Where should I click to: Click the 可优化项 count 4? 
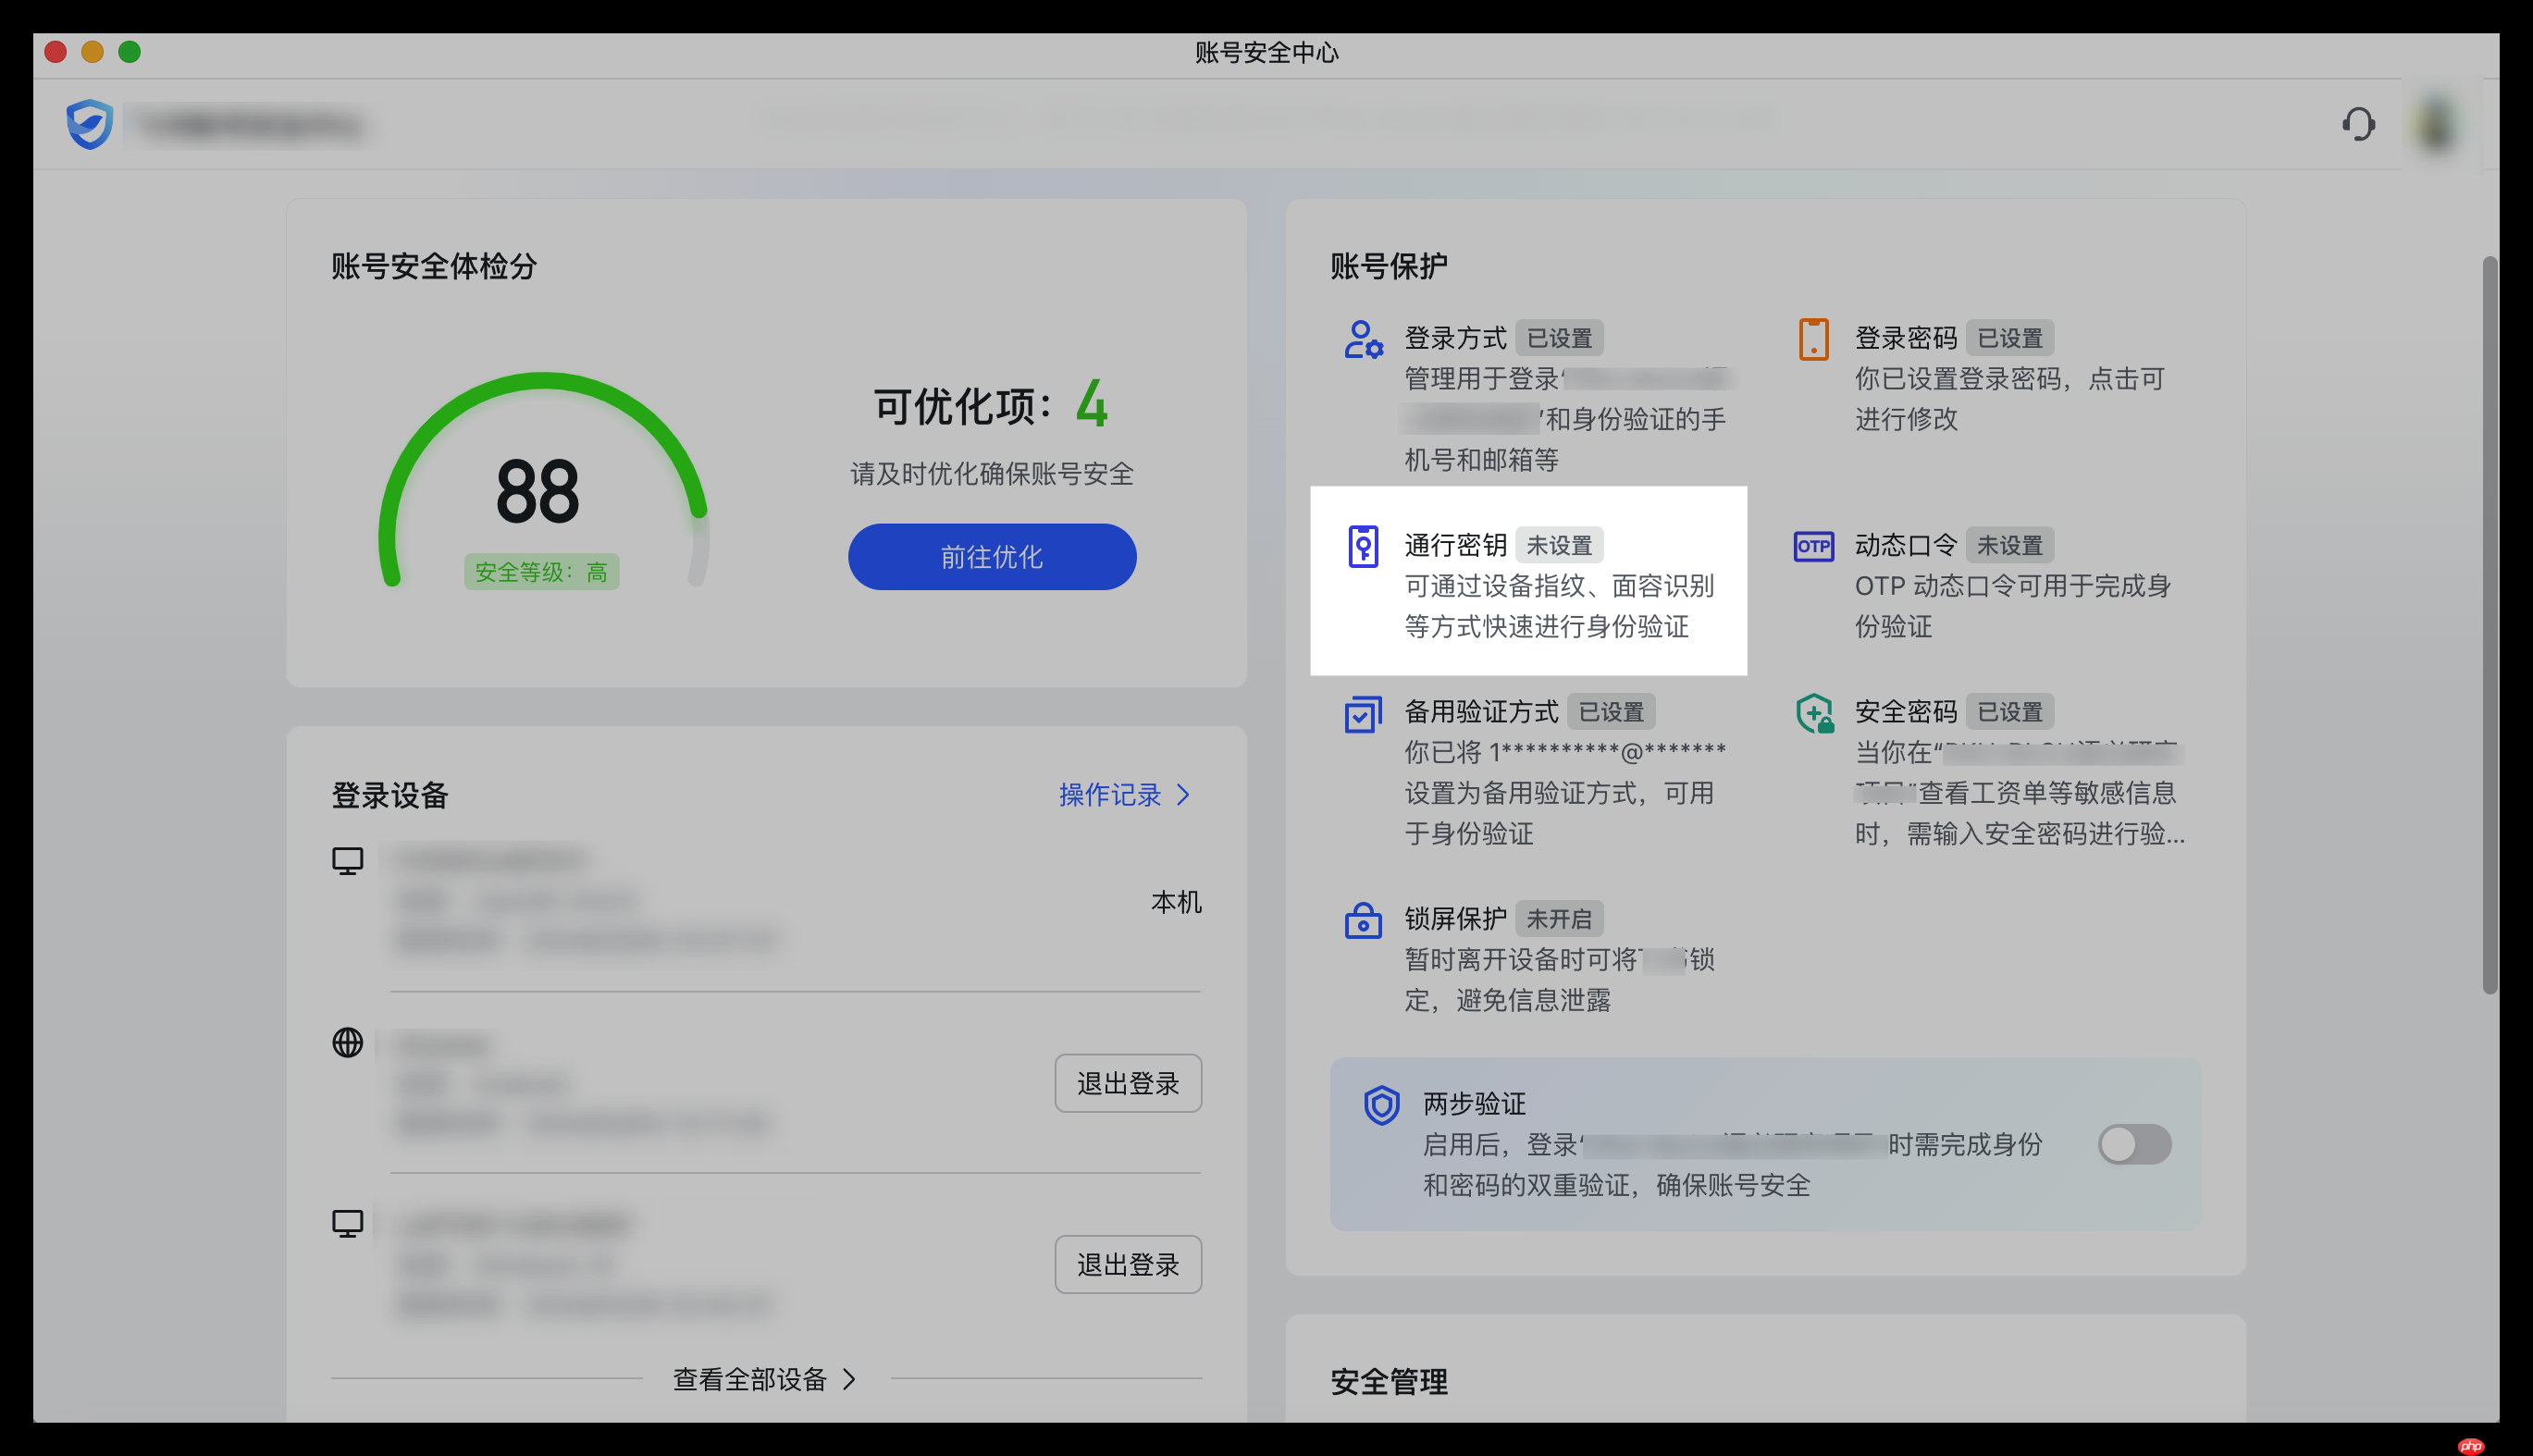click(x=1092, y=405)
